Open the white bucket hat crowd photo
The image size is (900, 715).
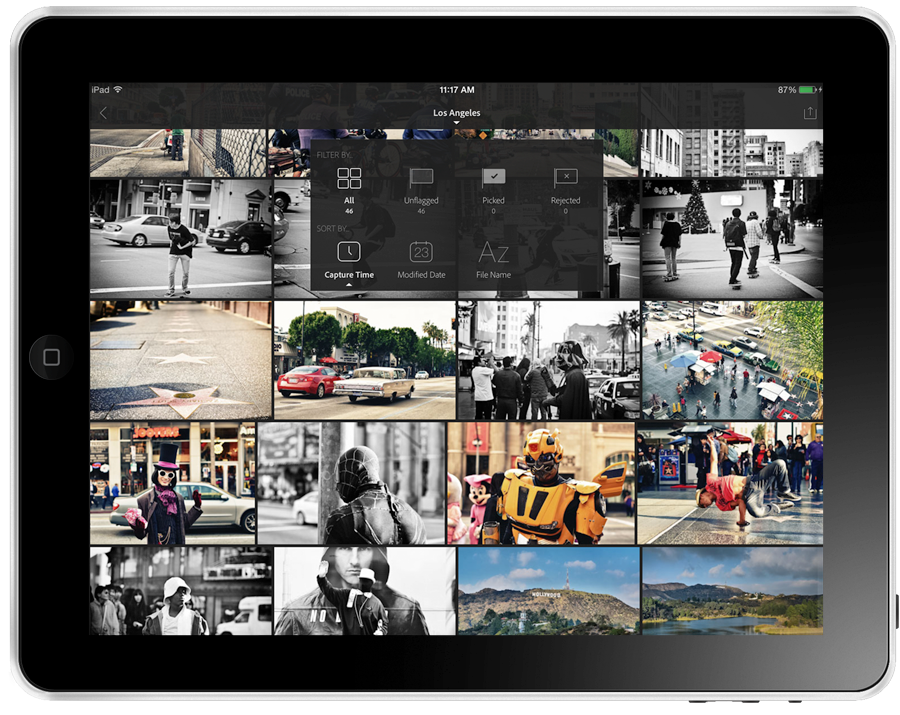point(181,590)
